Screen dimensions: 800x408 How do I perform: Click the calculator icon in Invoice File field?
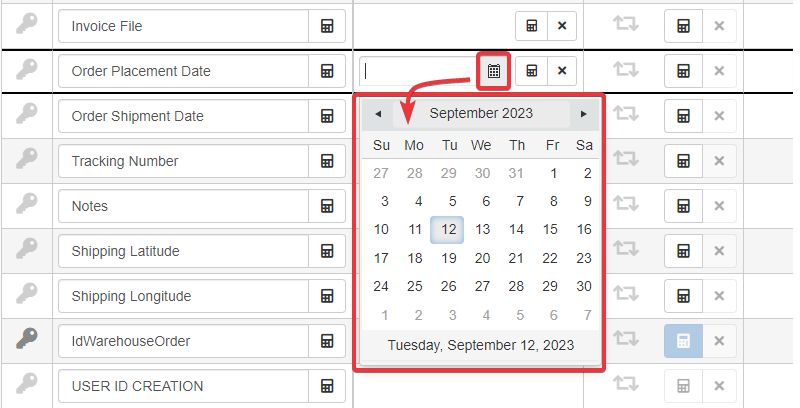tap(326, 26)
